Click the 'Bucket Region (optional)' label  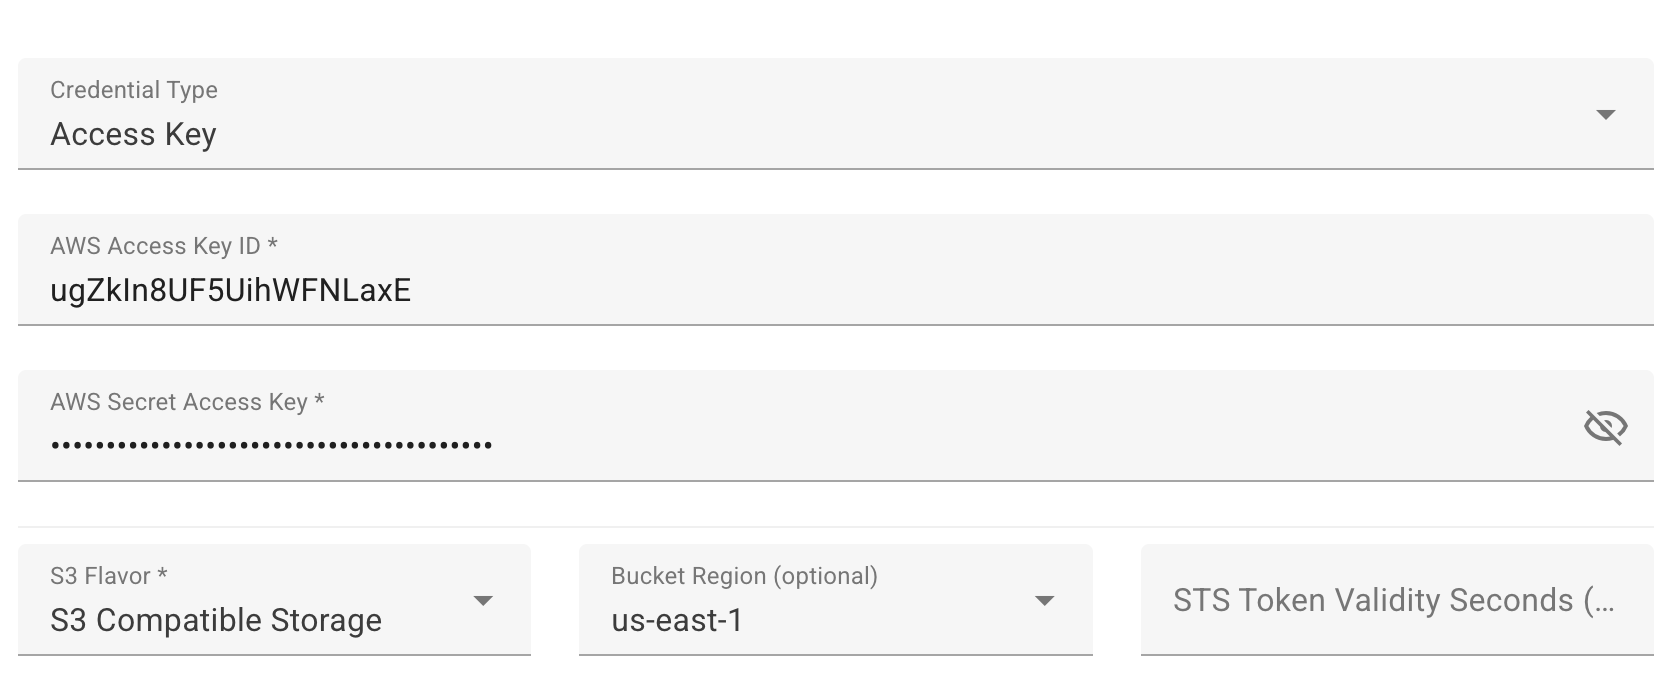pos(744,576)
